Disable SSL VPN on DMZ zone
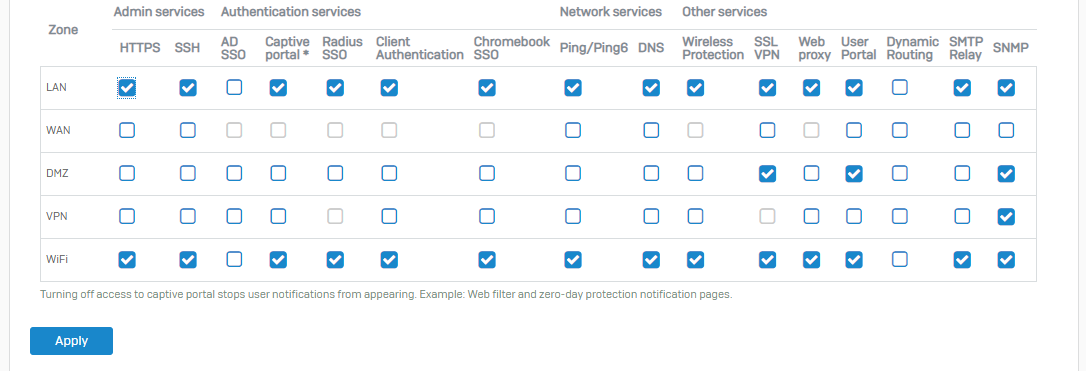1086x371 pixels. 767,174
